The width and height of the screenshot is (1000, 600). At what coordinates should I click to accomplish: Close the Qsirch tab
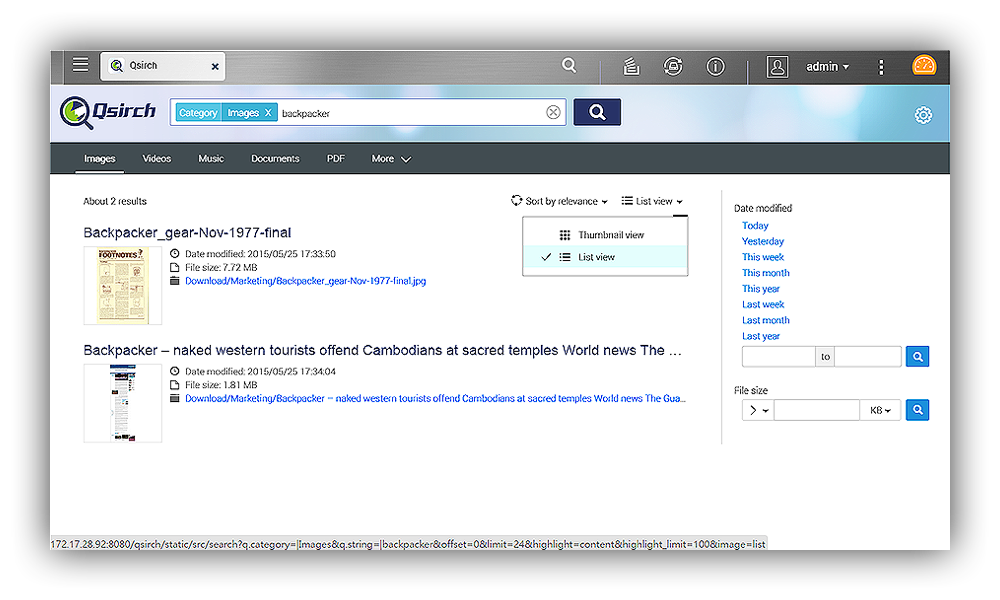coord(215,66)
